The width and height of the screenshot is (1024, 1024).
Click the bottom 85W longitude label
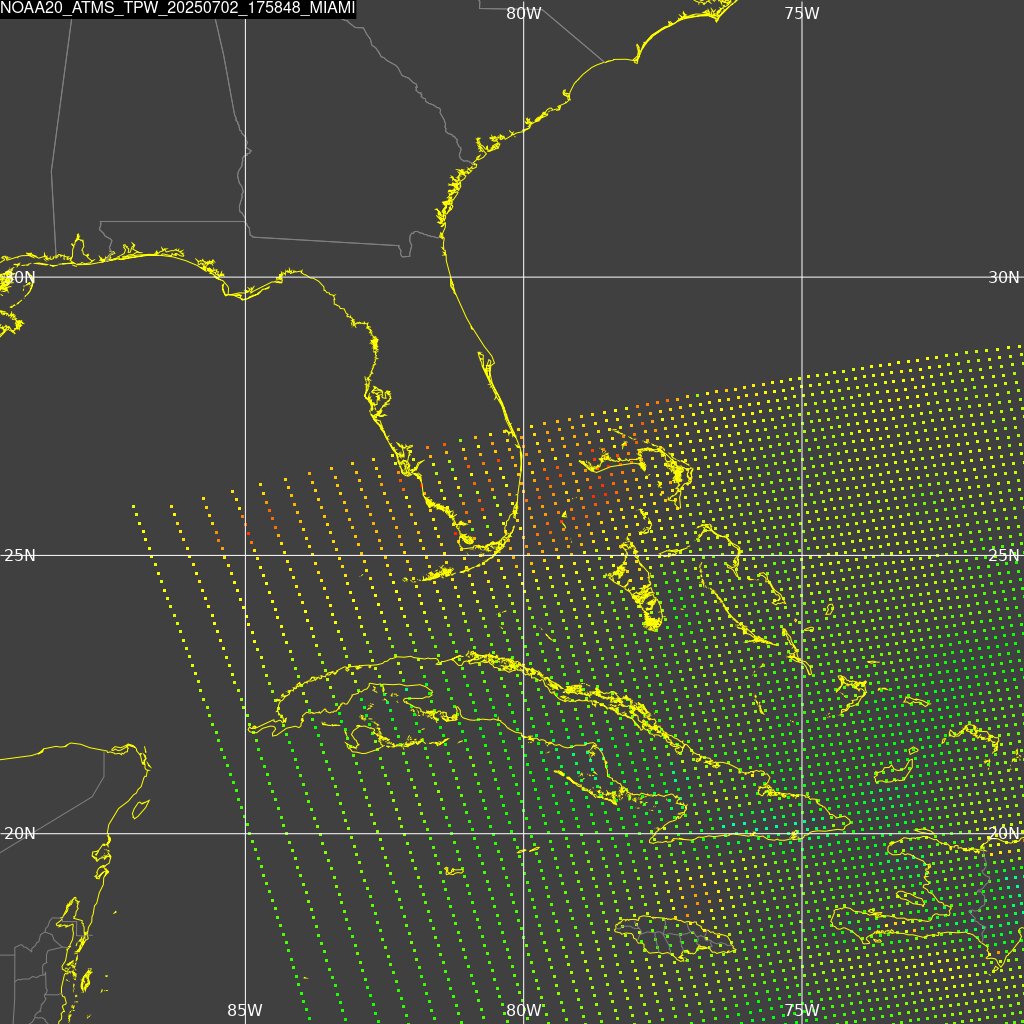click(245, 1010)
